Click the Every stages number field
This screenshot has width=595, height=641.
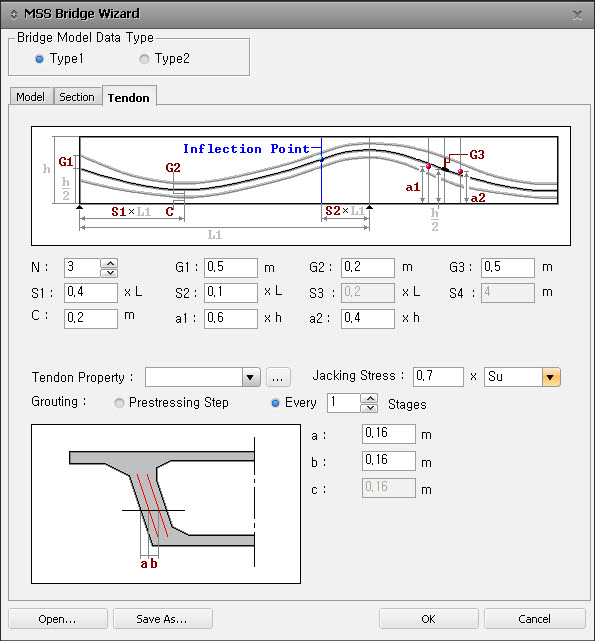[344, 403]
